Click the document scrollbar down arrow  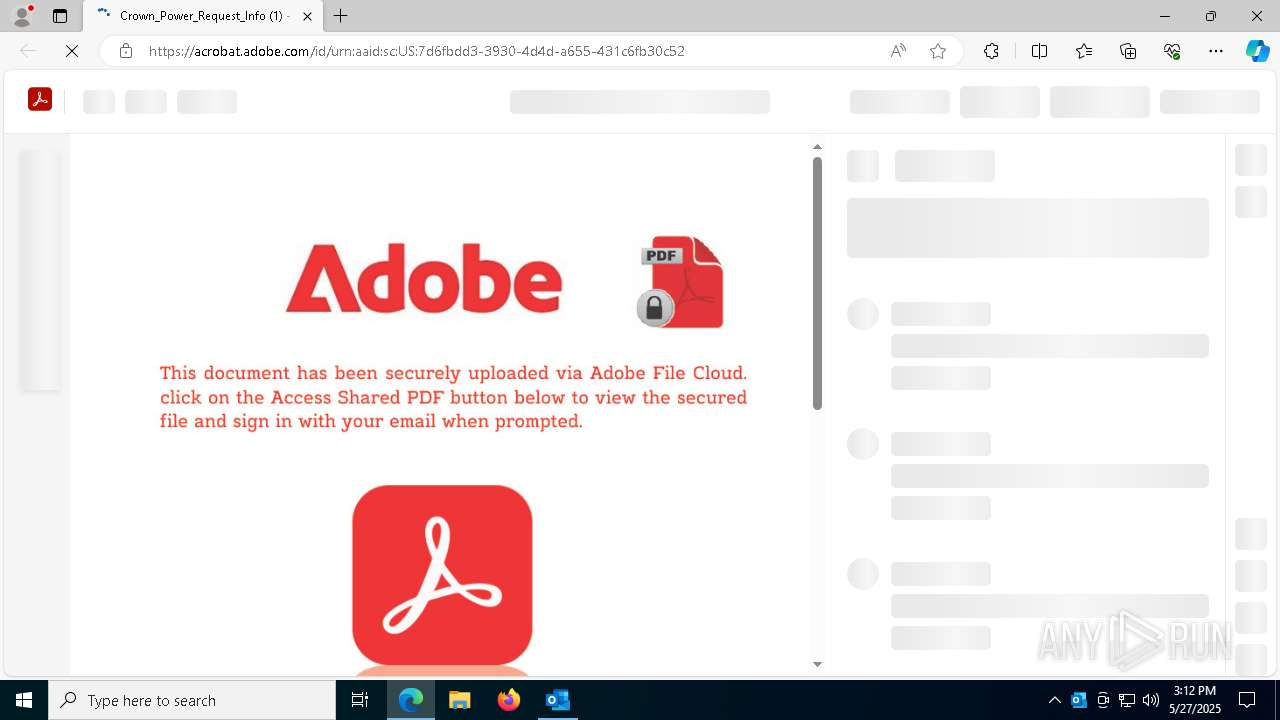point(817,664)
